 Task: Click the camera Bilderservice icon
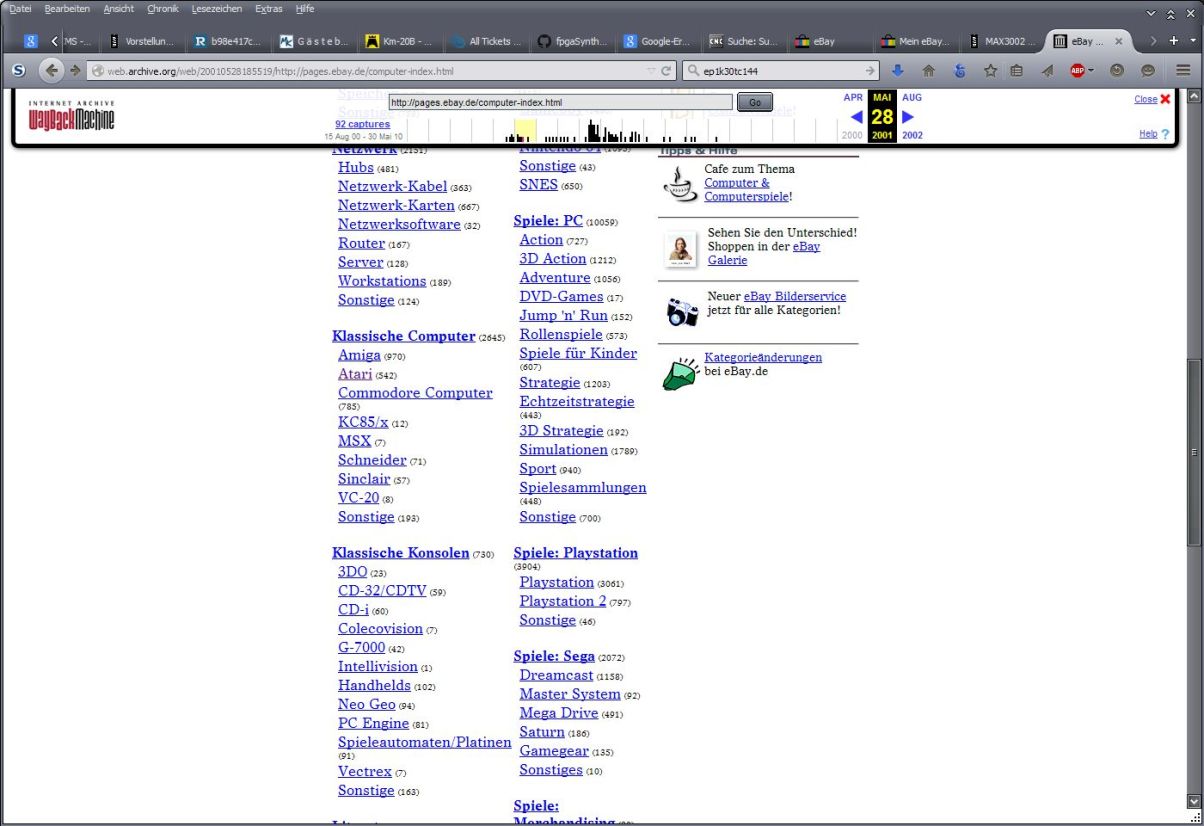pyautogui.click(x=682, y=312)
